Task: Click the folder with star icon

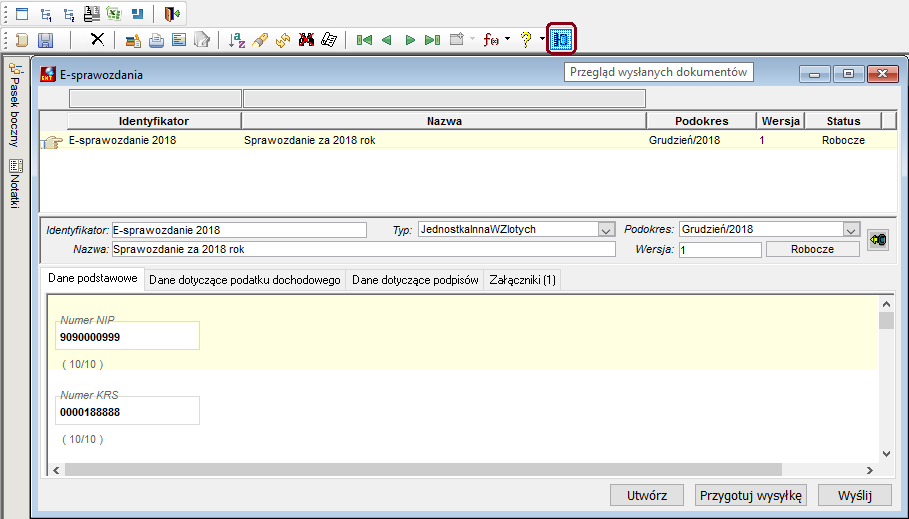Action: coord(457,39)
